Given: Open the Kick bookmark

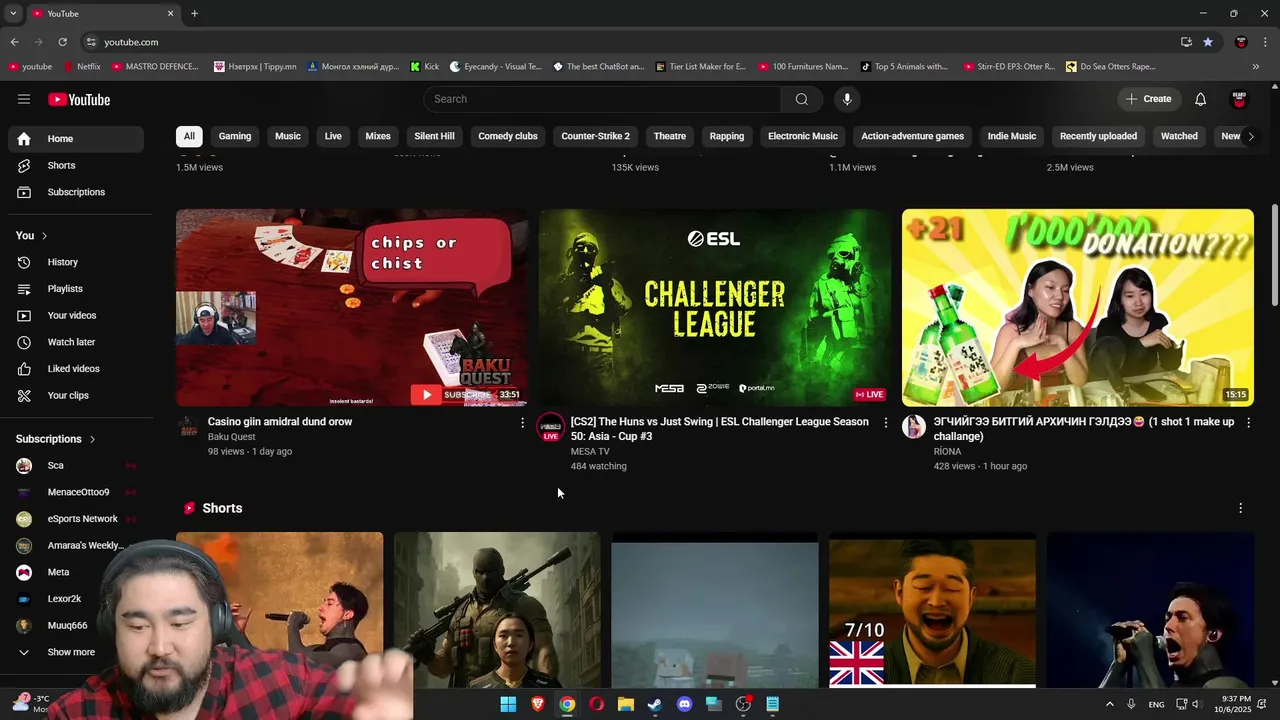Looking at the screenshot, I should coord(424,67).
